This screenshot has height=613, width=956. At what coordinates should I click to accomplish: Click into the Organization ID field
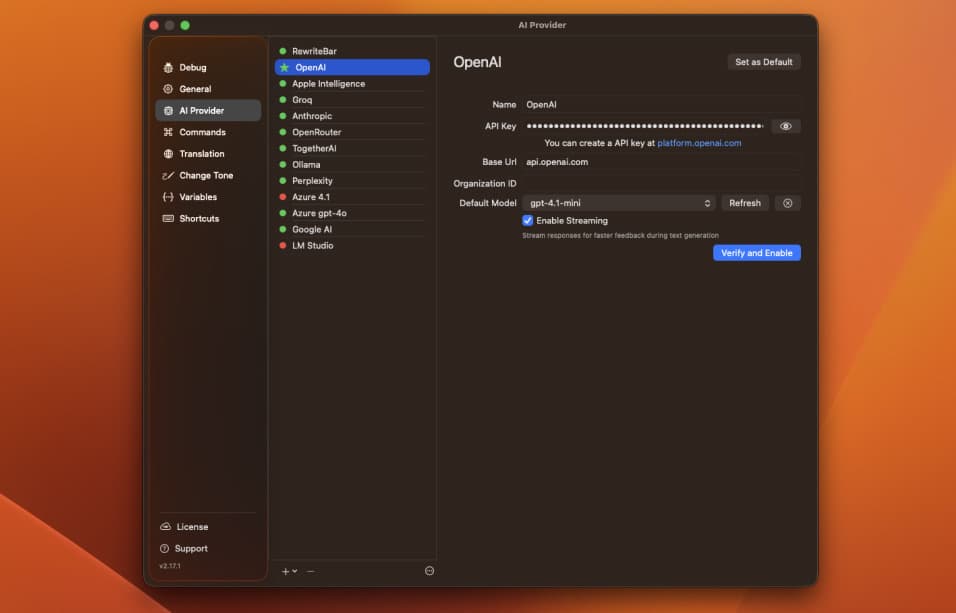coord(660,183)
